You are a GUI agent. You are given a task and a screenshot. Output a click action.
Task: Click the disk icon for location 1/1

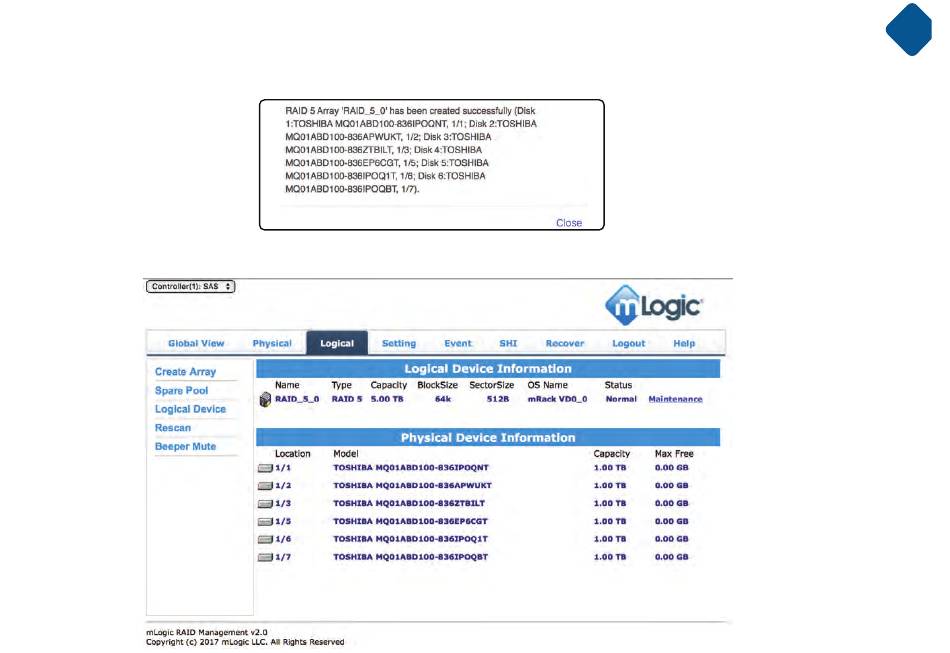265,468
